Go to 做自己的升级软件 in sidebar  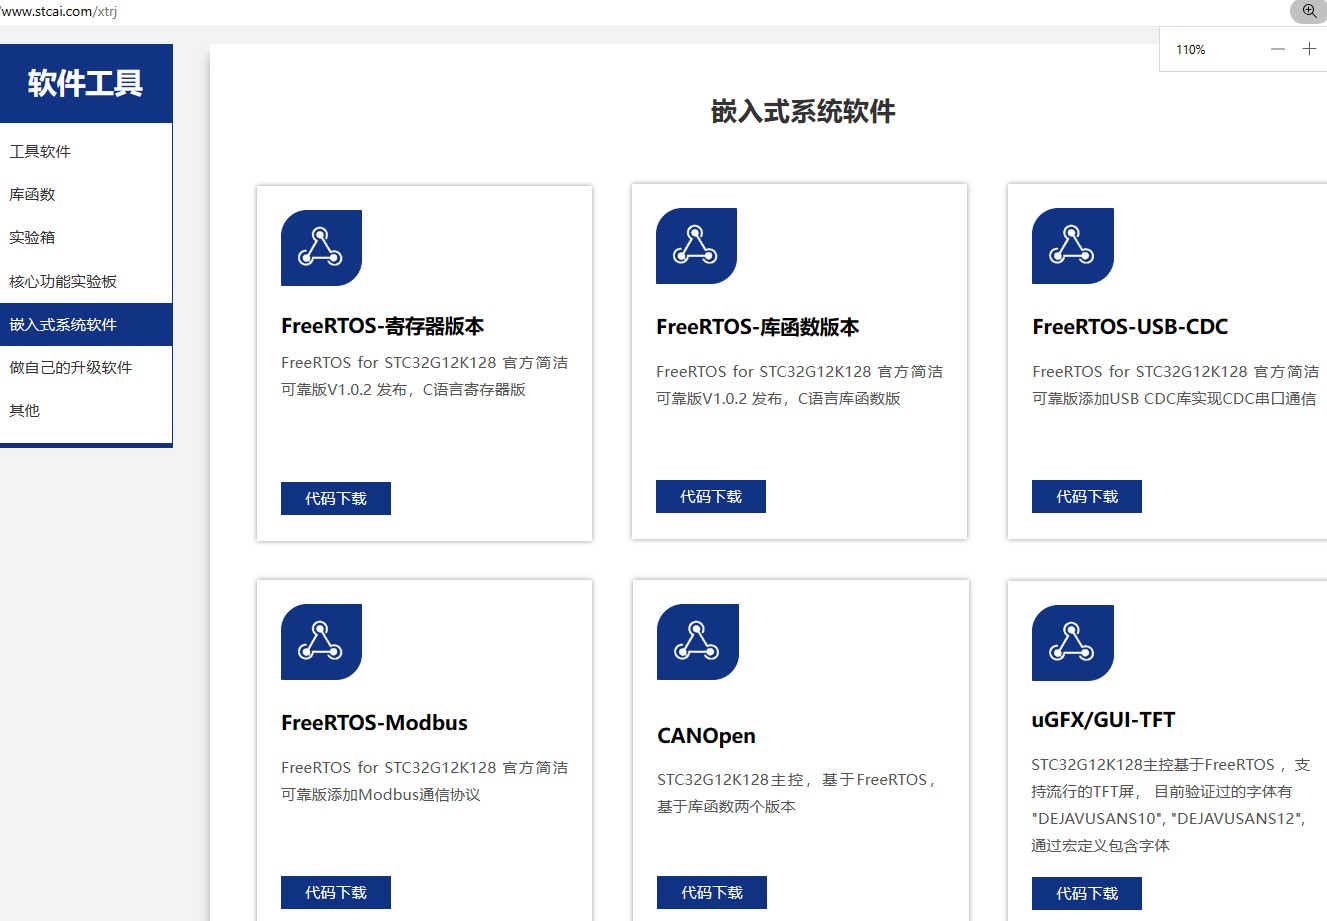click(86, 368)
